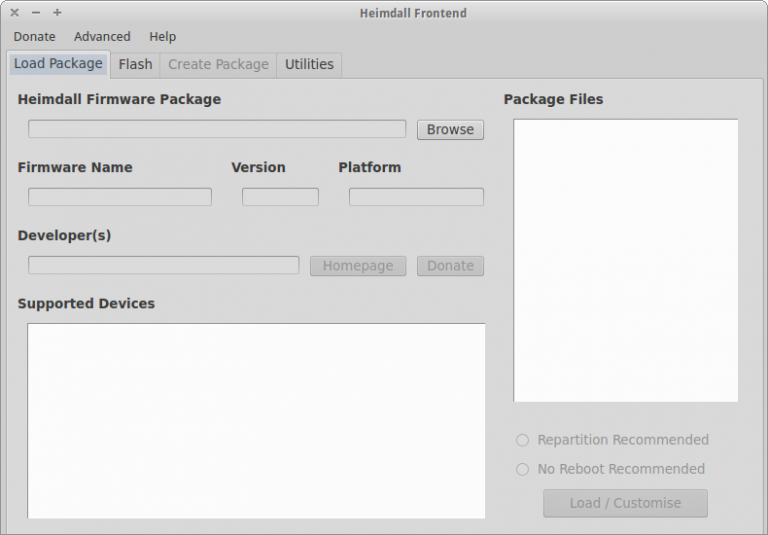Click the Load / Customise button
This screenshot has height=535, width=768.
coord(625,503)
